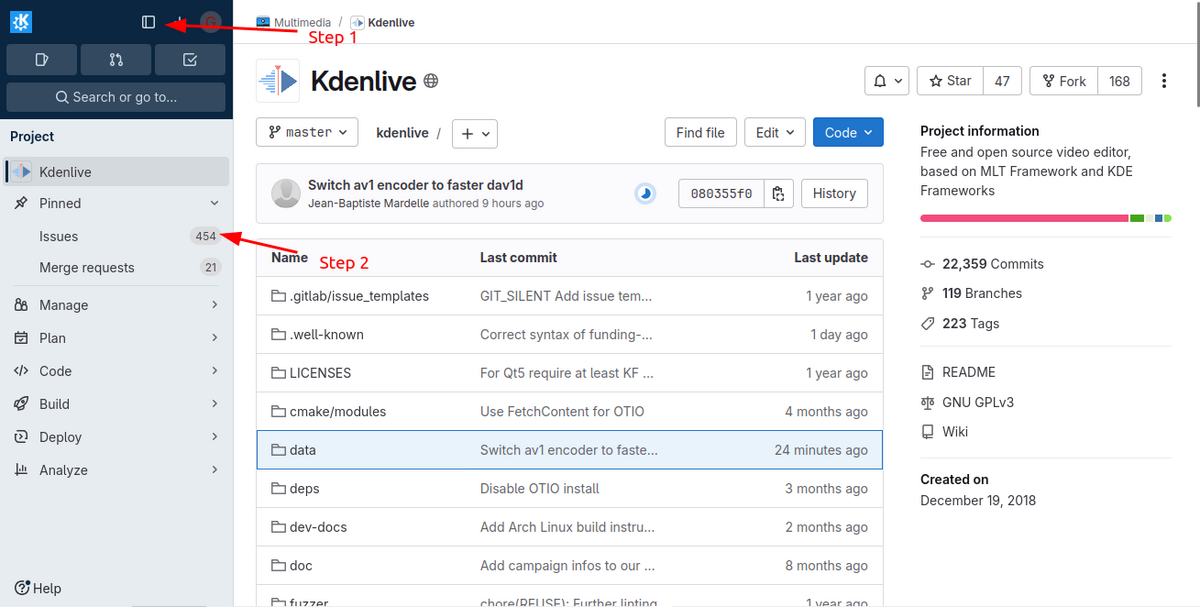Star the Kdenlive project

coord(950,81)
